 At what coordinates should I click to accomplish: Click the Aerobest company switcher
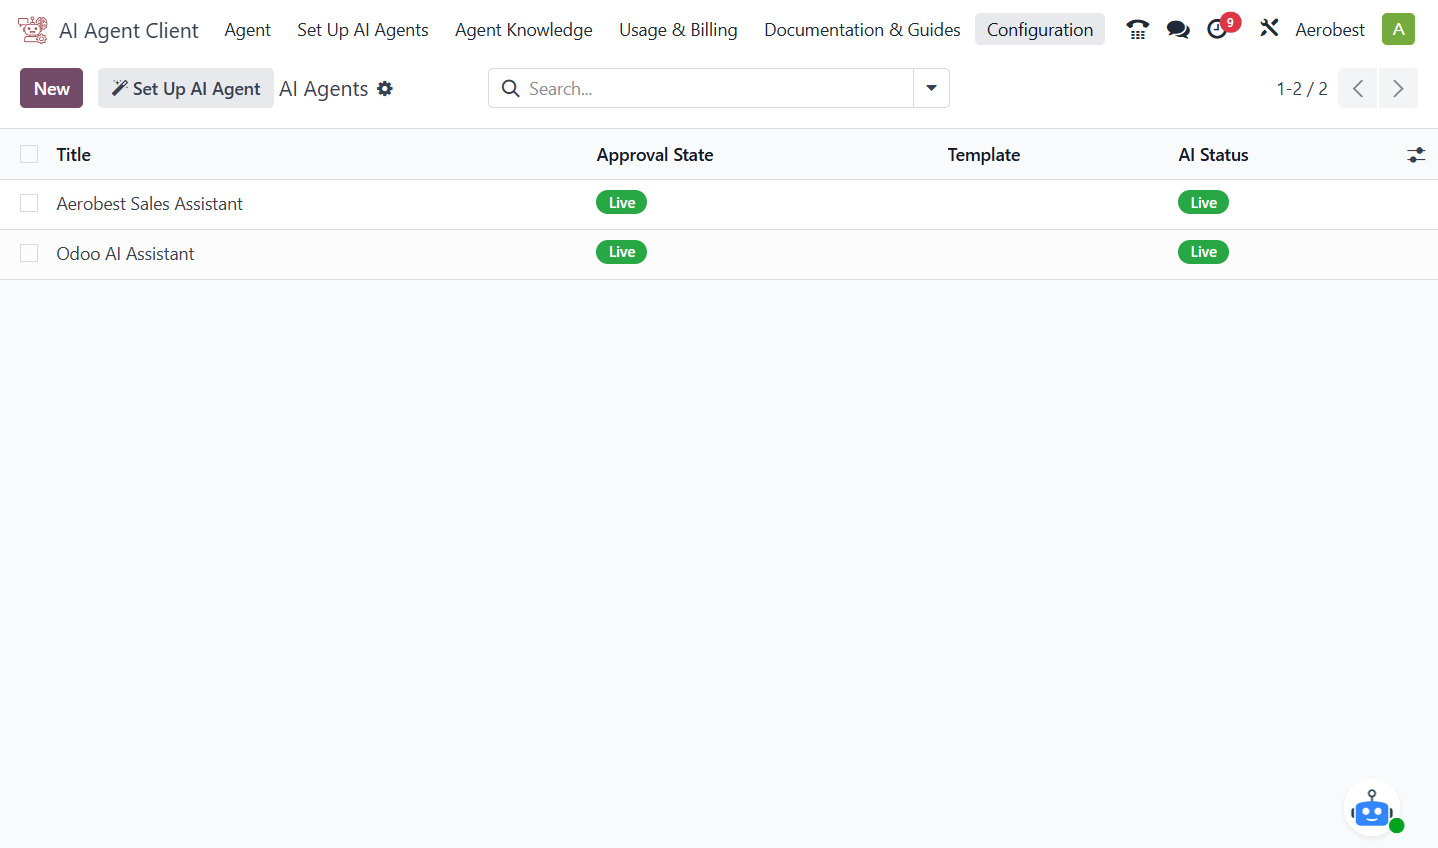1329,30
